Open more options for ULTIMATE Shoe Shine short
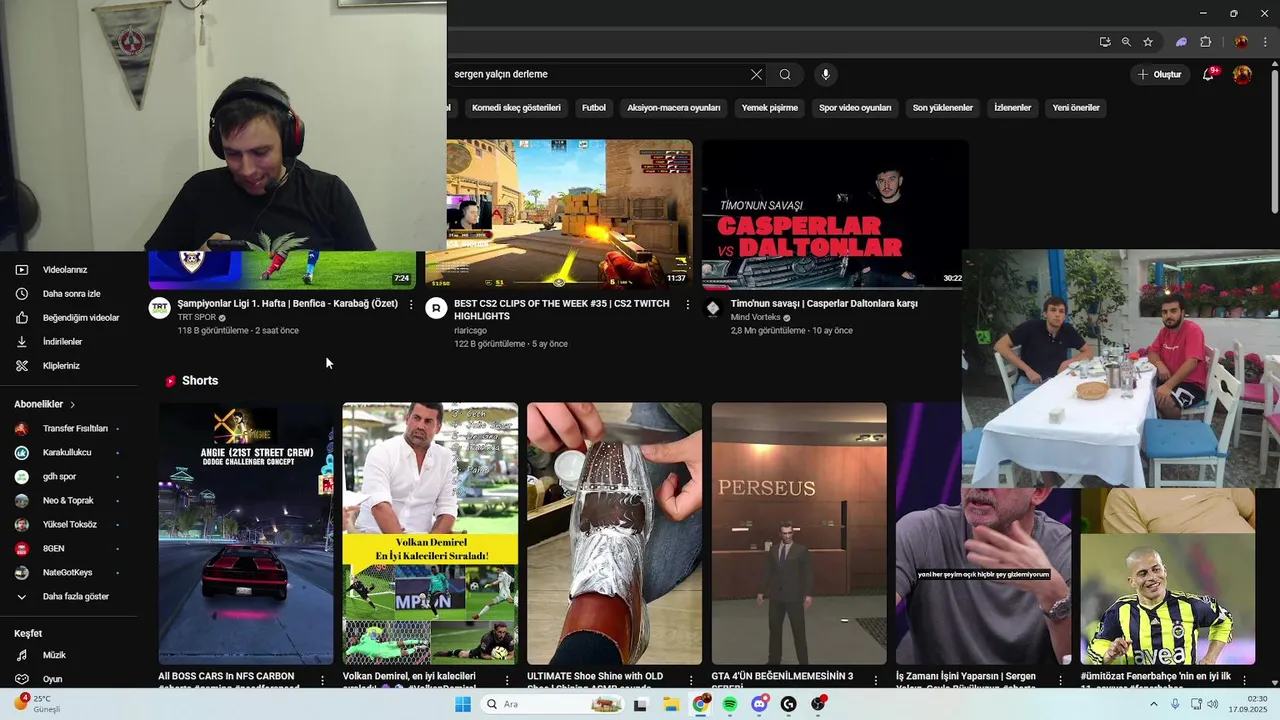This screenshot has width=1280, height=720. coord(691,680)
